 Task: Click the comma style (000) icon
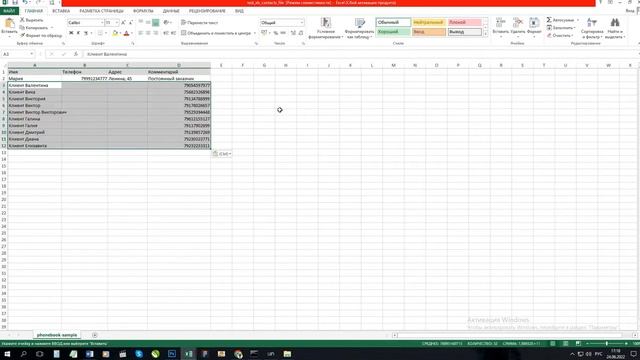click(283, 33)
